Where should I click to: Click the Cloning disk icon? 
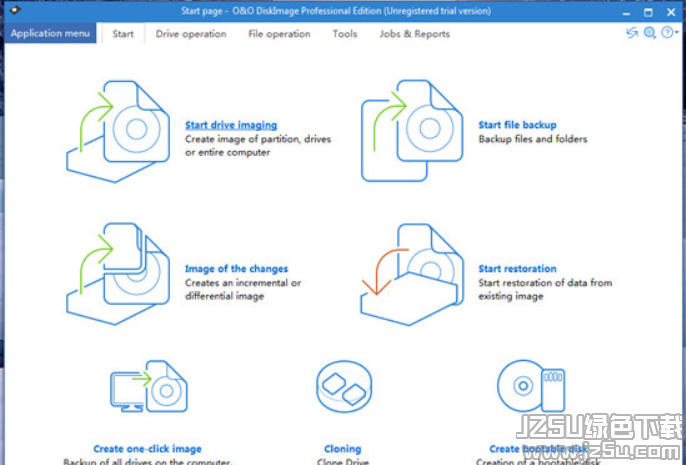click(344, 386)
